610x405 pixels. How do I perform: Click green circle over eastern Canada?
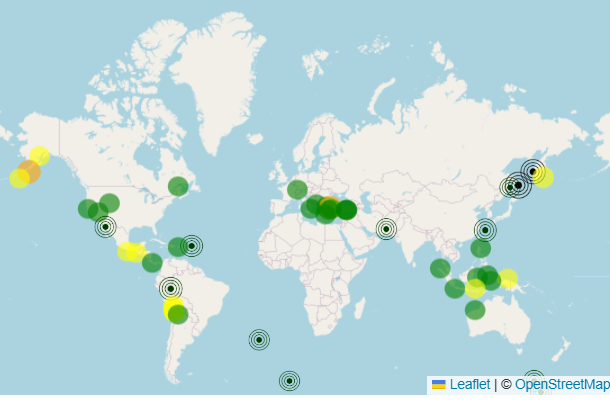pyautogui.click(x=178, y=186)
